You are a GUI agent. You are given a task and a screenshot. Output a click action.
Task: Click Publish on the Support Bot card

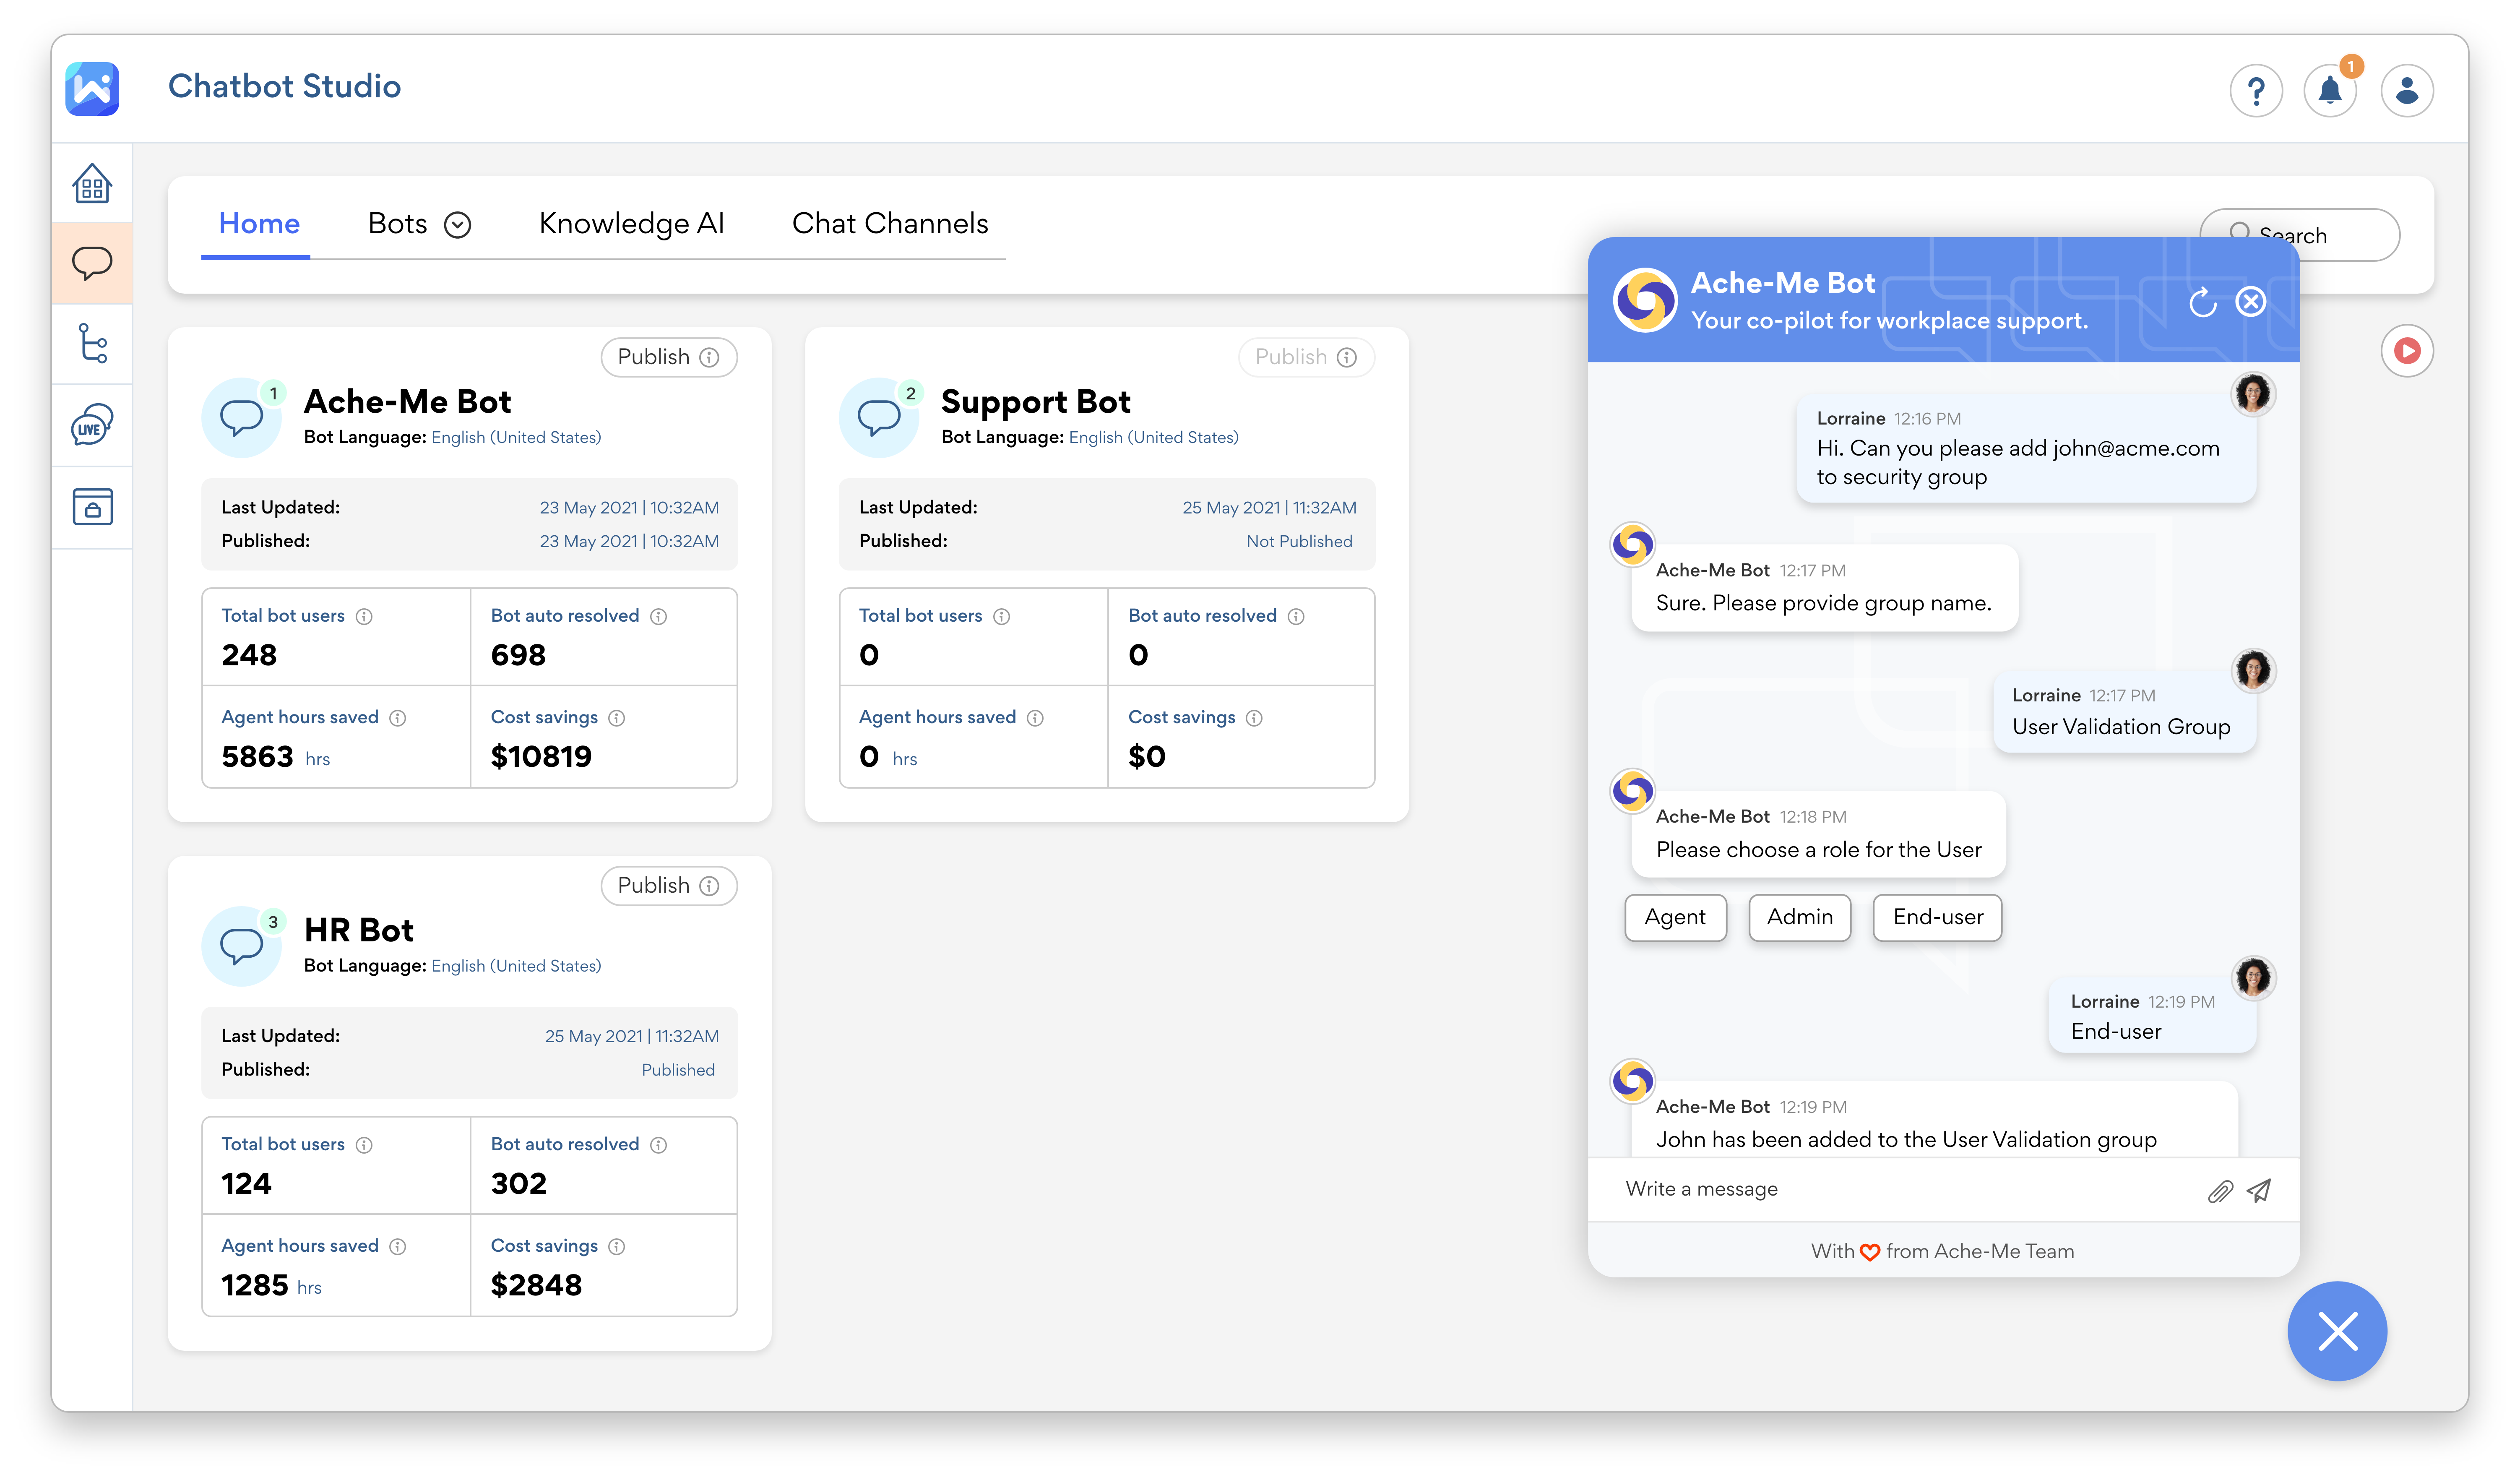point(1306,357)
